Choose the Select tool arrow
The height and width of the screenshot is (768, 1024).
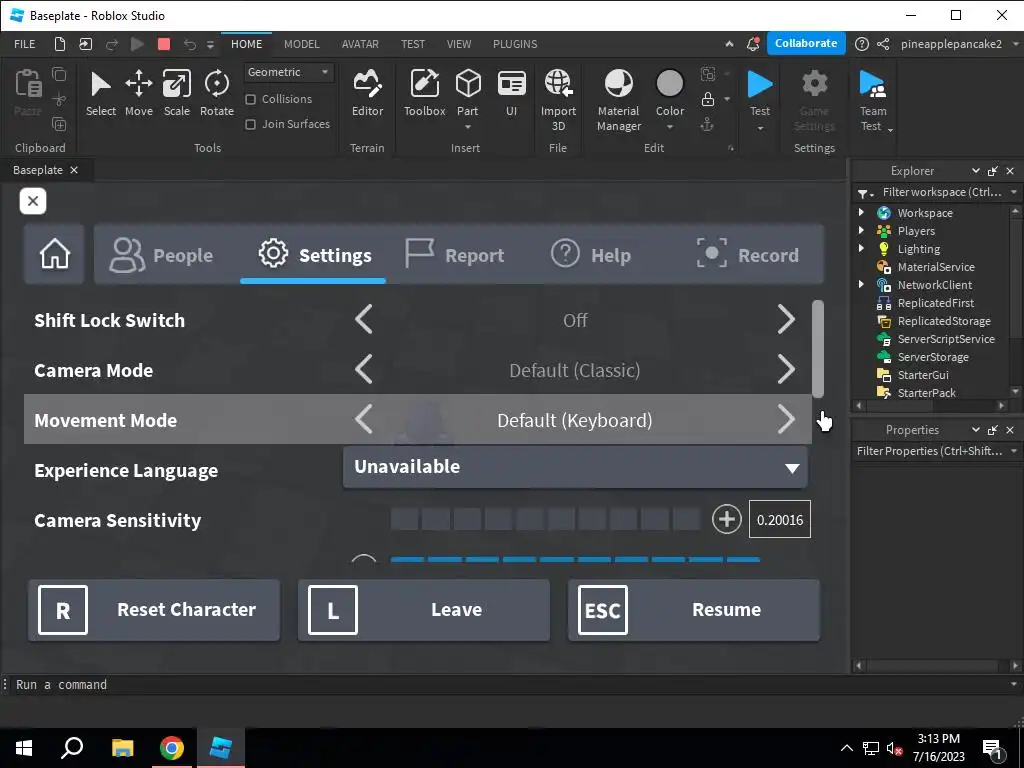(x=101, y=93)
